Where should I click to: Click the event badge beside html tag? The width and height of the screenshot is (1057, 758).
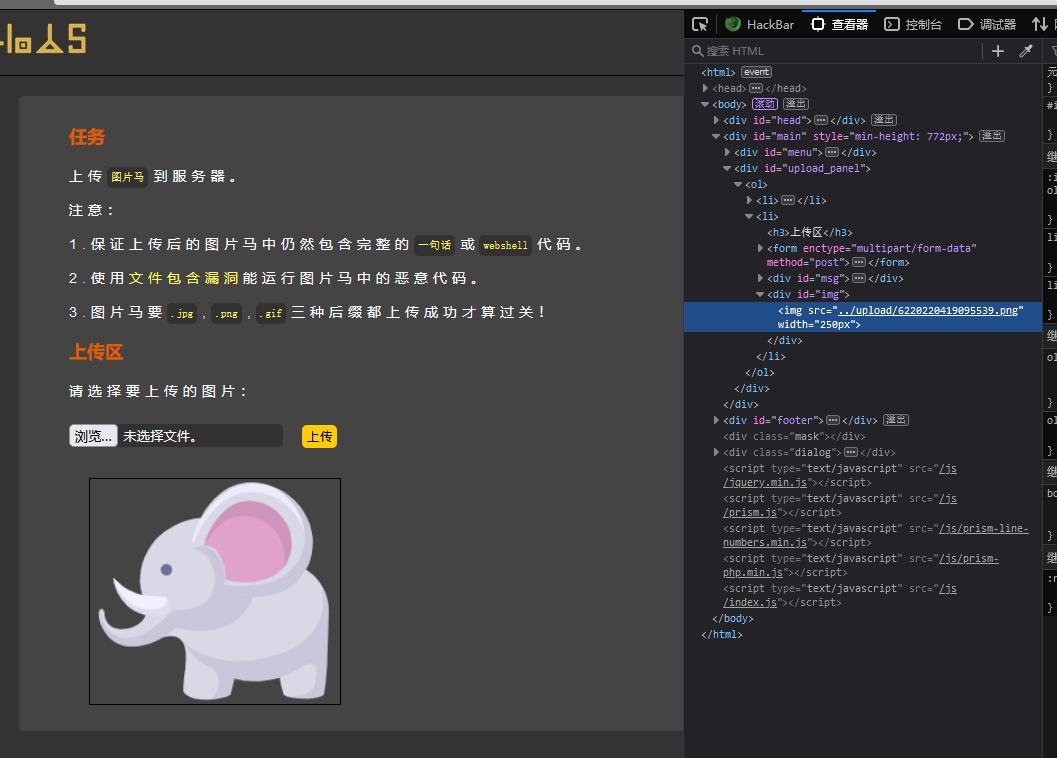pos(756,72)
